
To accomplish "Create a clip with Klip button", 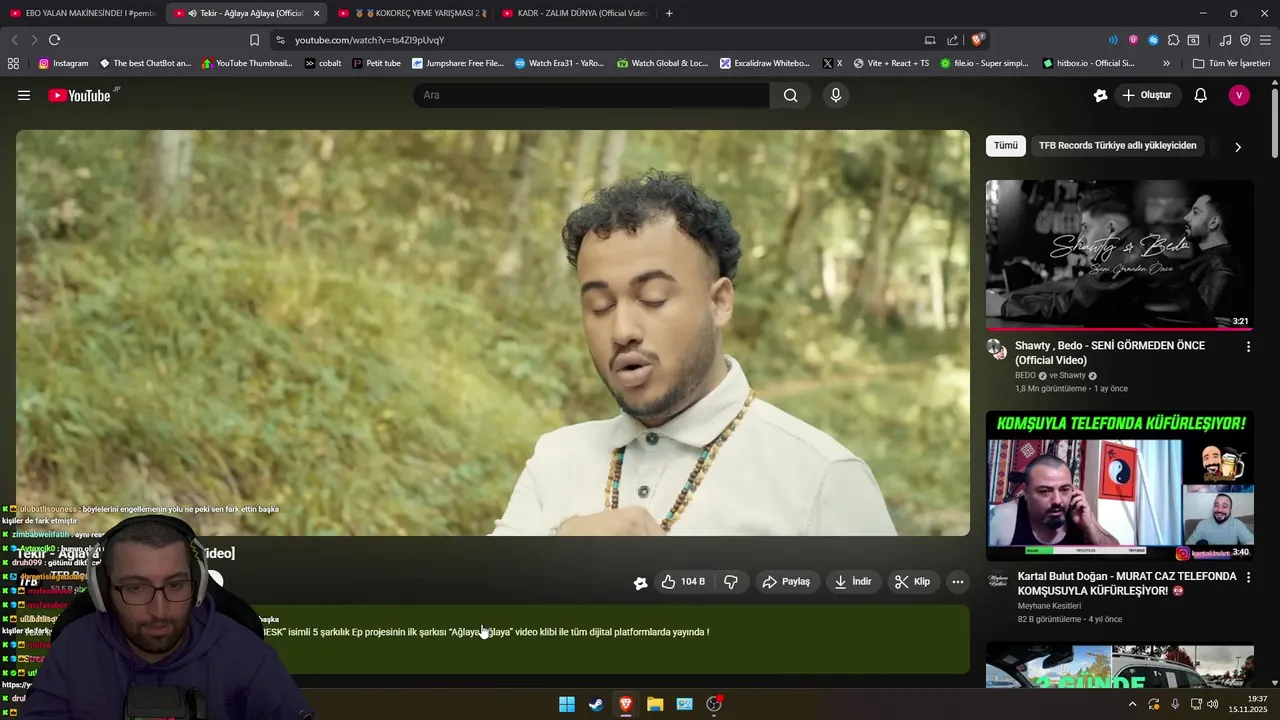I will 912,582.
